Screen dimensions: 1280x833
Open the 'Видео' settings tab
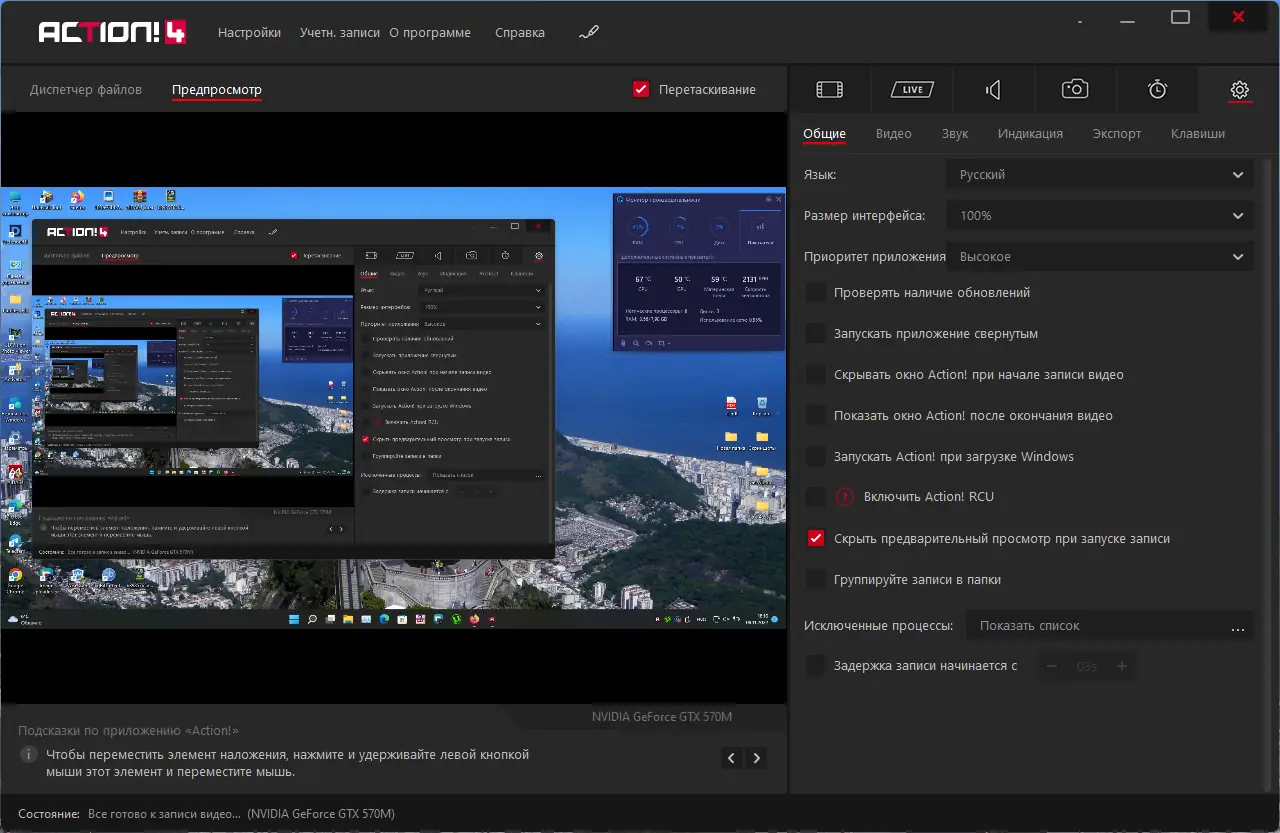click(x=893, y=134)
